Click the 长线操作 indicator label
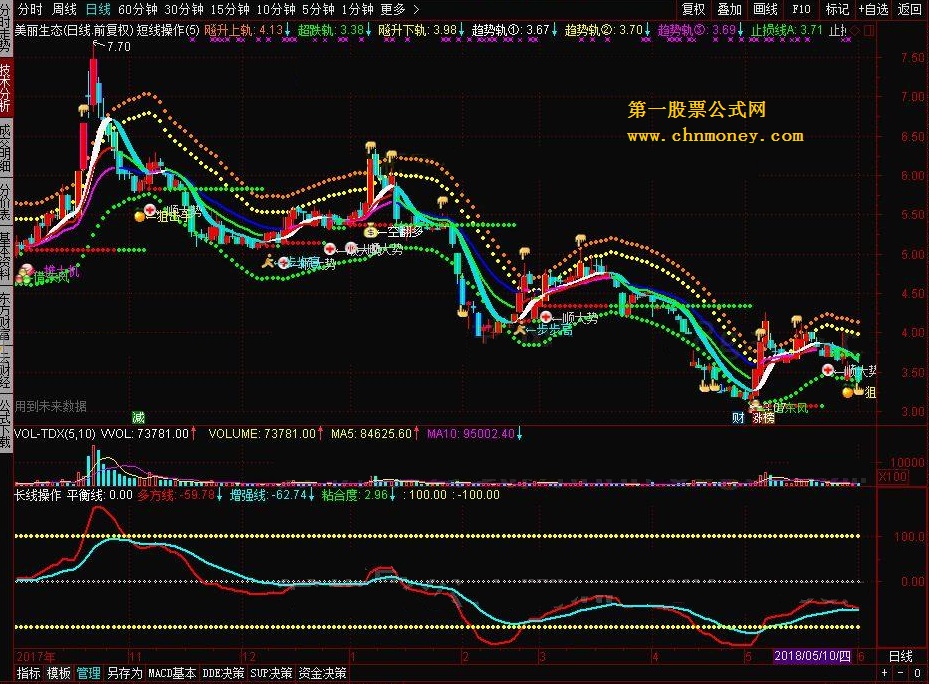 click(x=37, y=495)
